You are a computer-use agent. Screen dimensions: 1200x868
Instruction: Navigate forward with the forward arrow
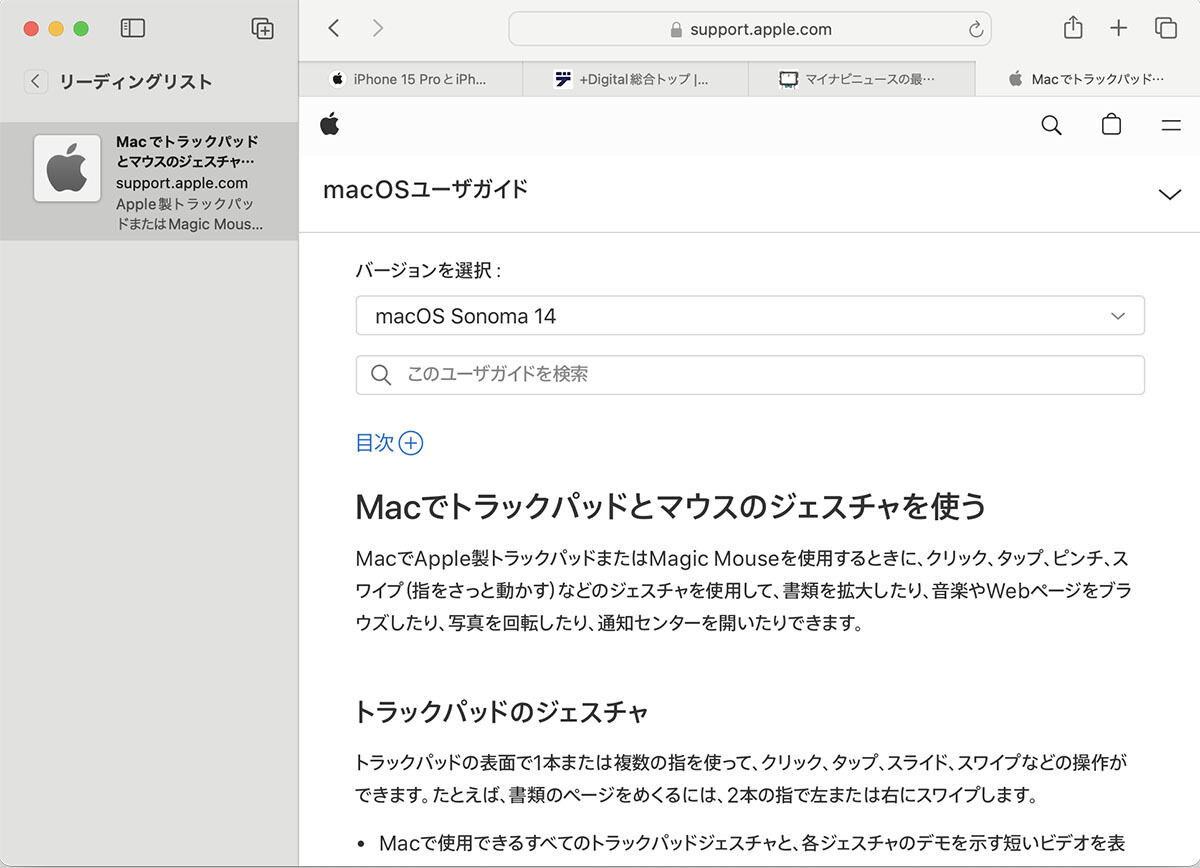(377, 29)
